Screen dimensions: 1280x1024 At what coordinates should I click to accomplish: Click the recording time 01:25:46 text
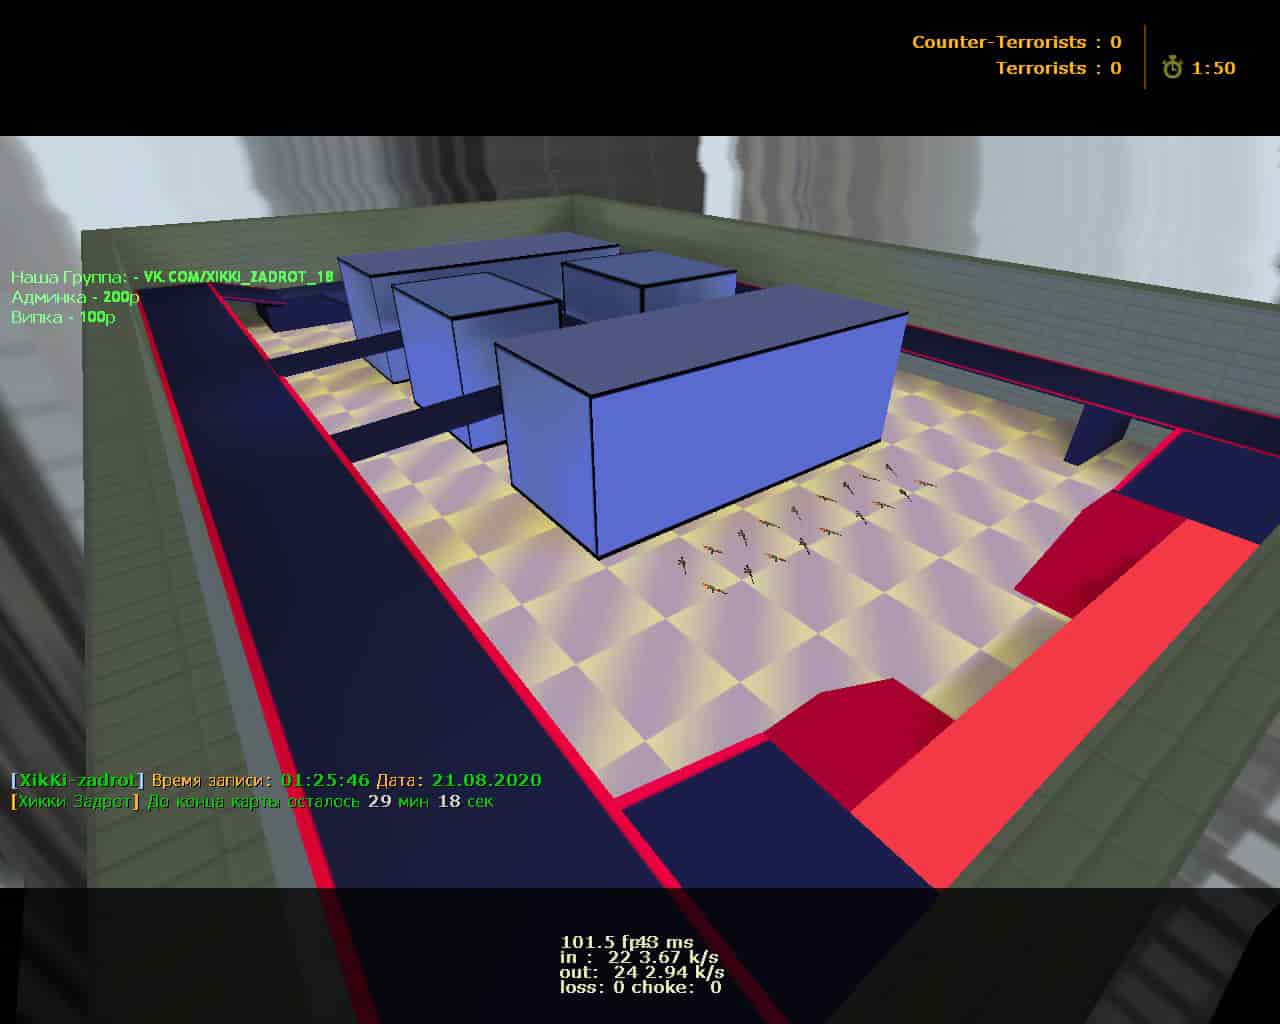point(325,780)
